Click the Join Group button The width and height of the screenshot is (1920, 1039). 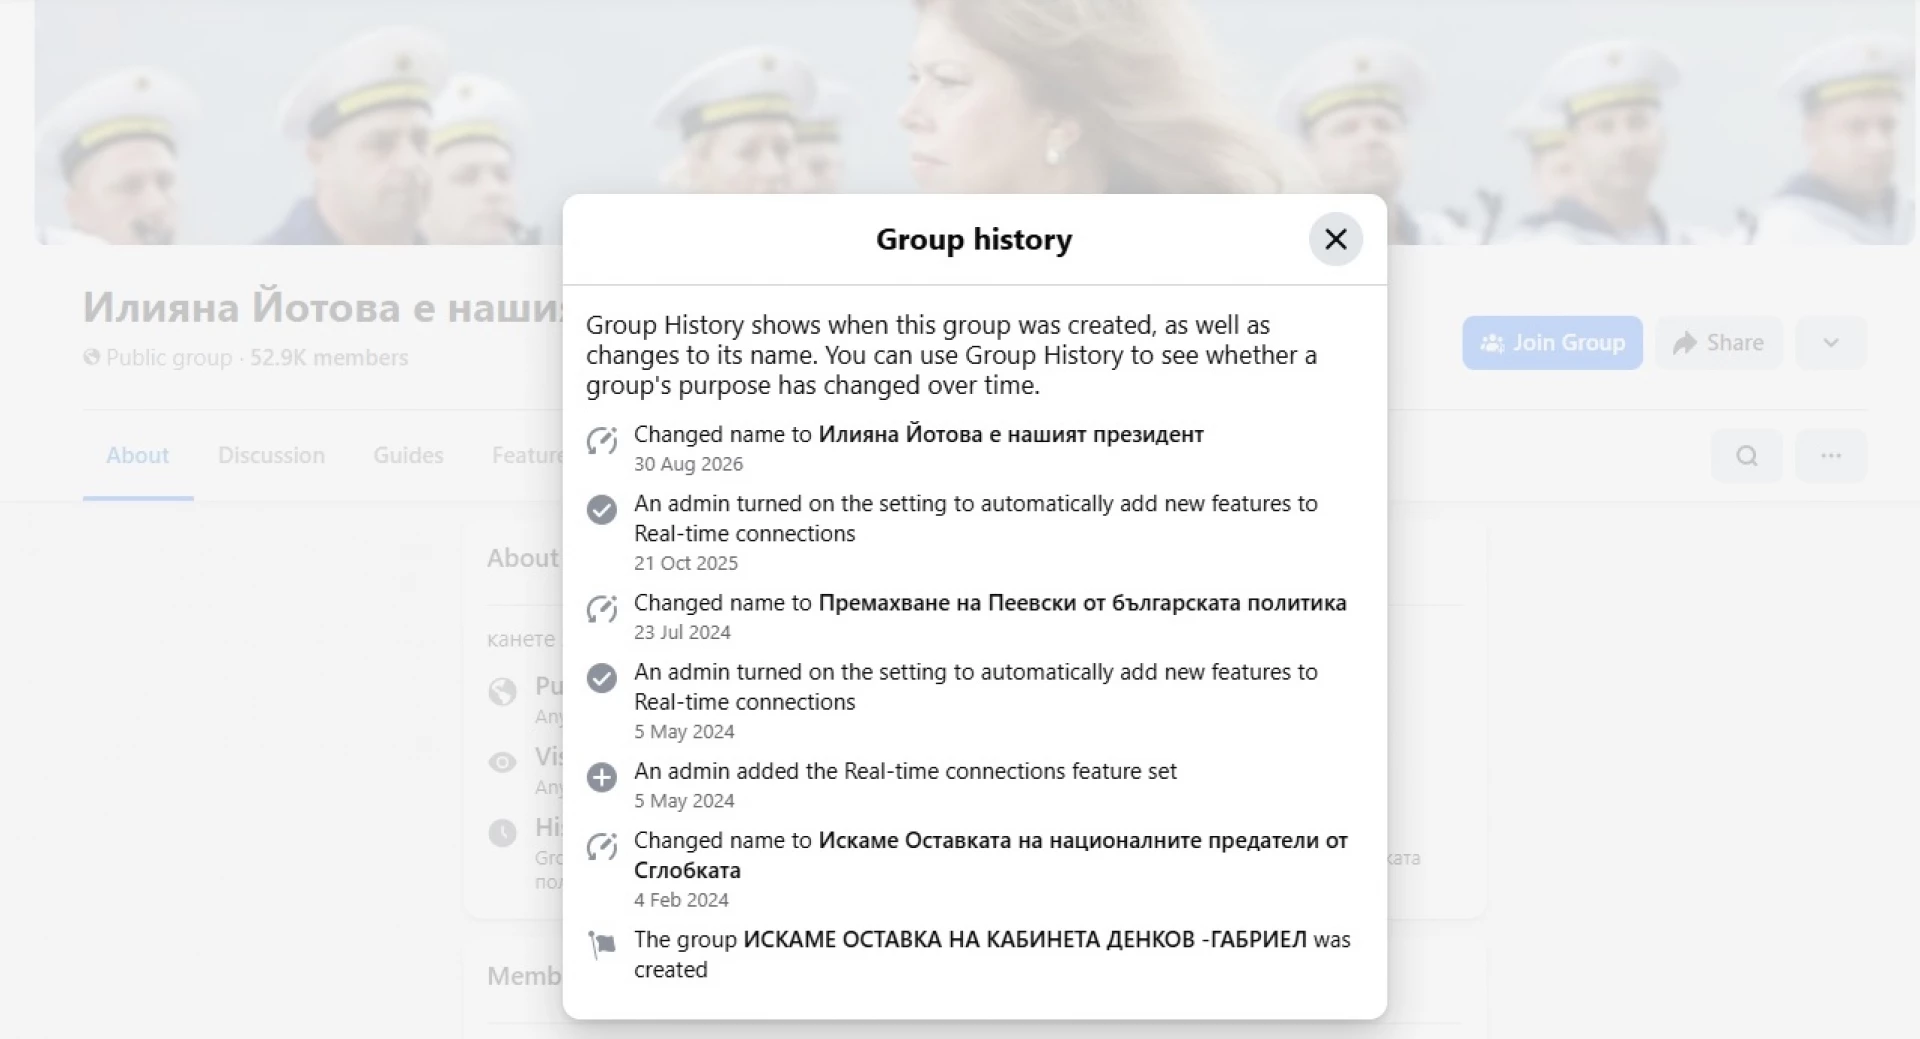click(x=1552, y=343)
